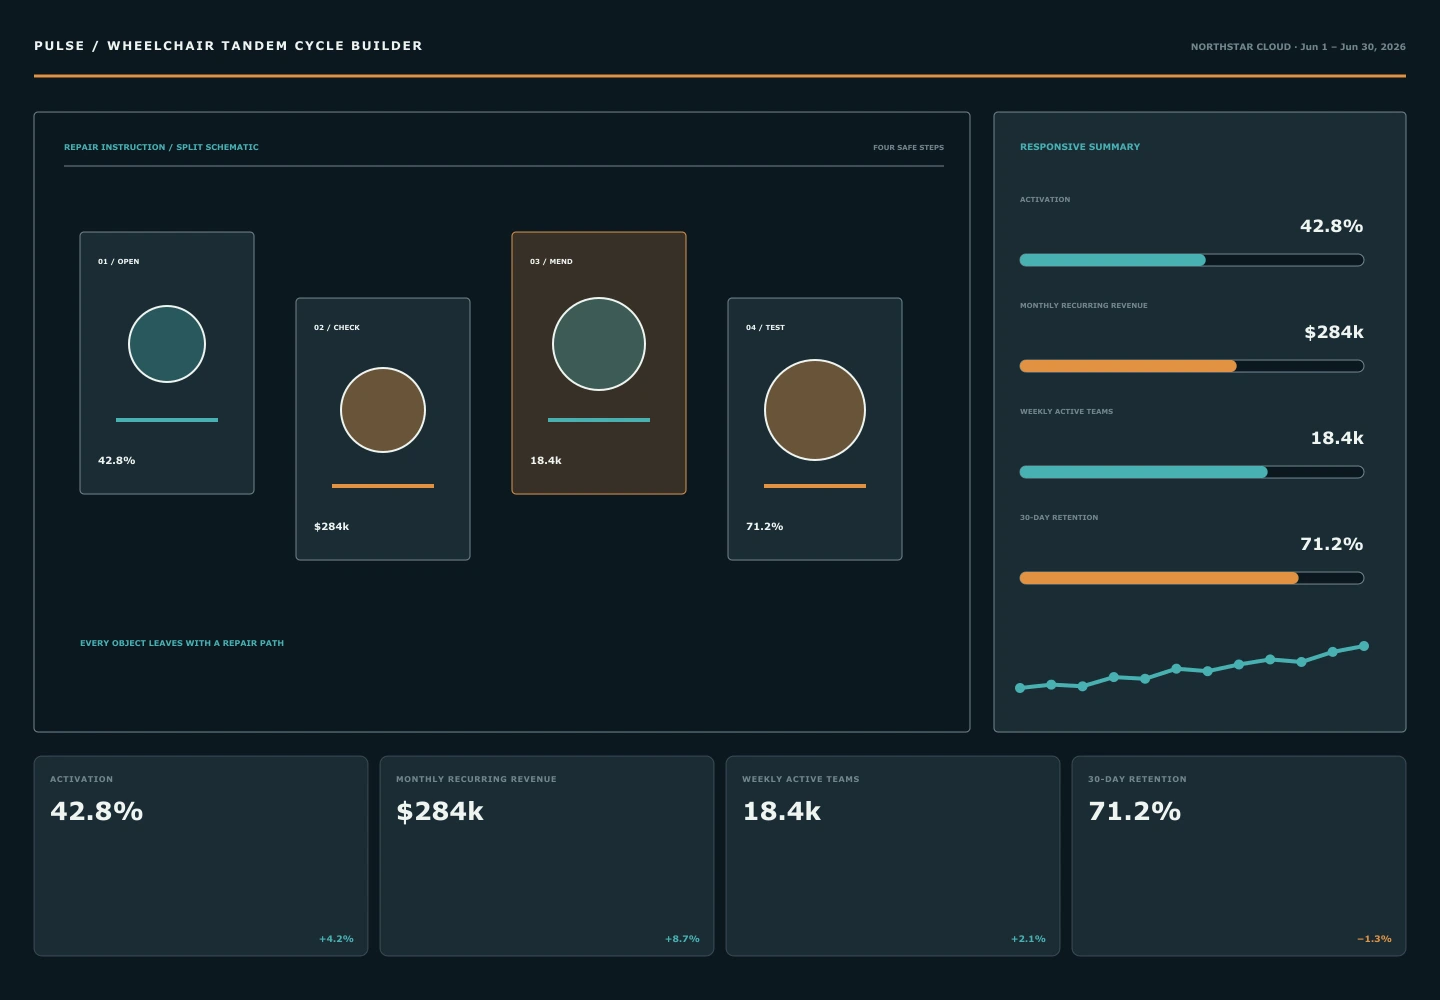
Task: Click the circle in the 03 / MEND card
Action: click(599, 344)
